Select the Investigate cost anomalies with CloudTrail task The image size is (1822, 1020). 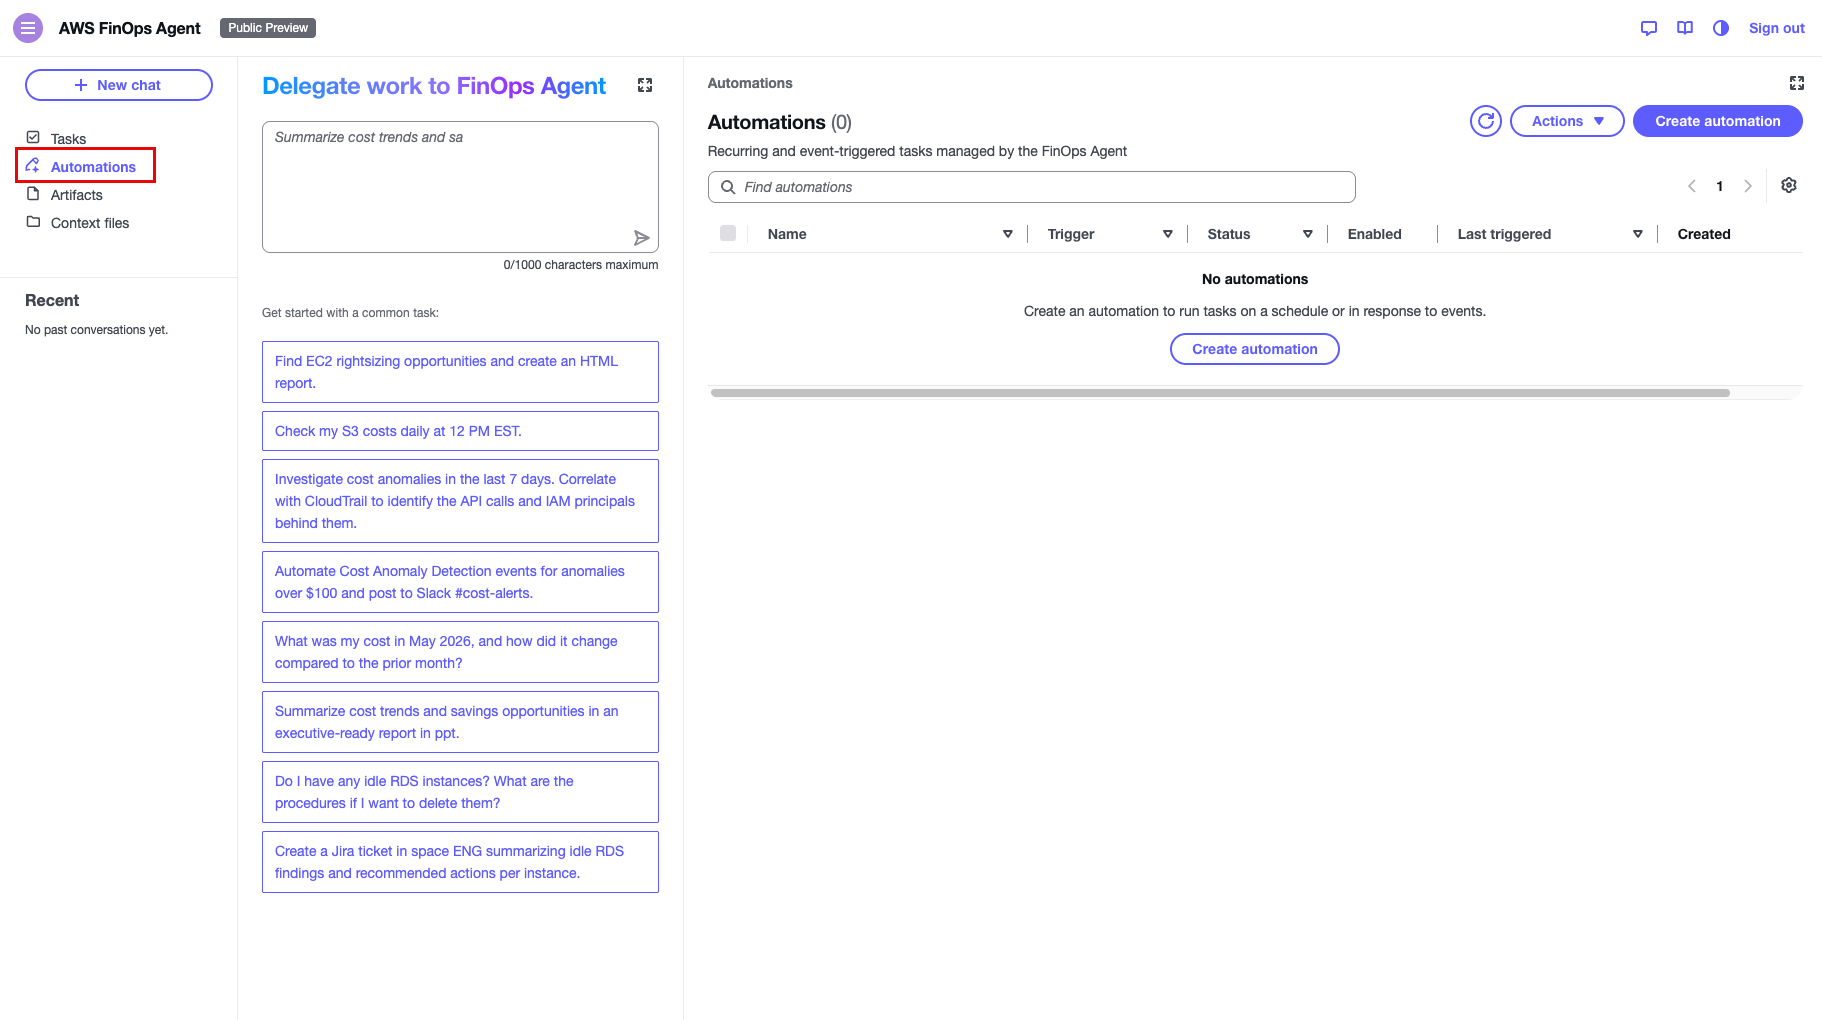tap(460, 501)
